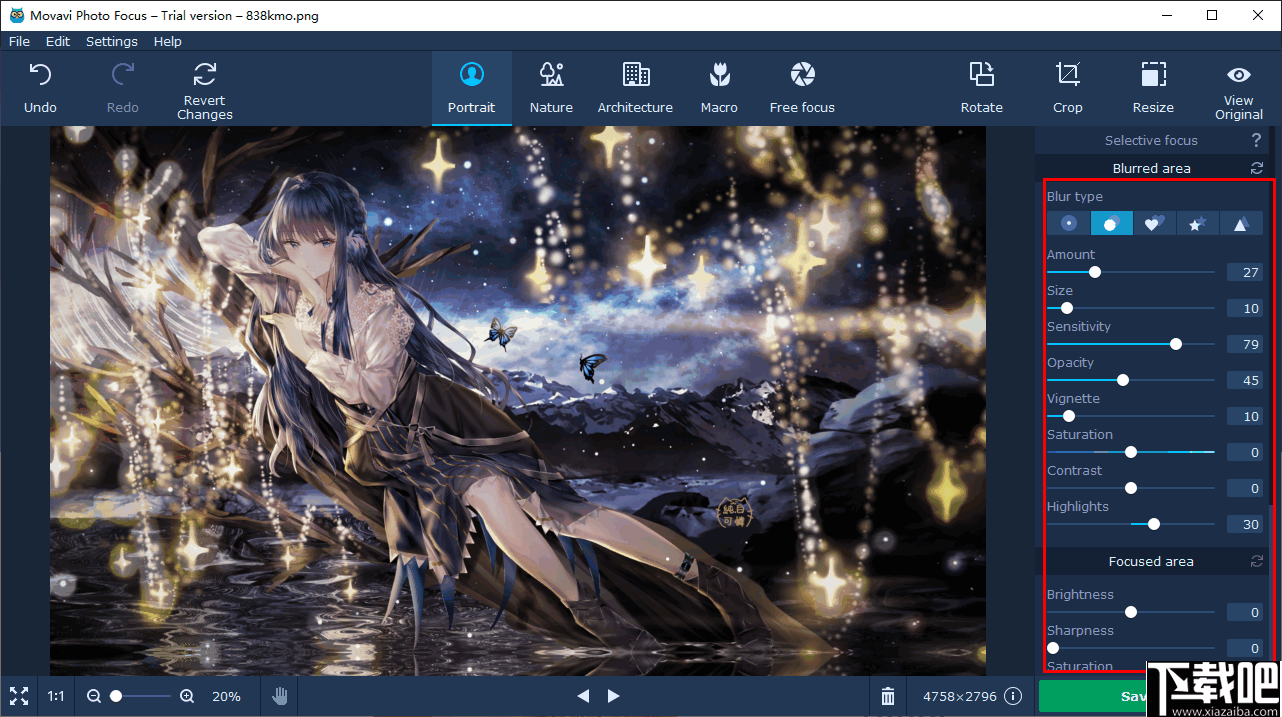Activate the hand pan tool
Viewport: 1282px width, 717px height.
pyautogui.click(x=281, y=696)
